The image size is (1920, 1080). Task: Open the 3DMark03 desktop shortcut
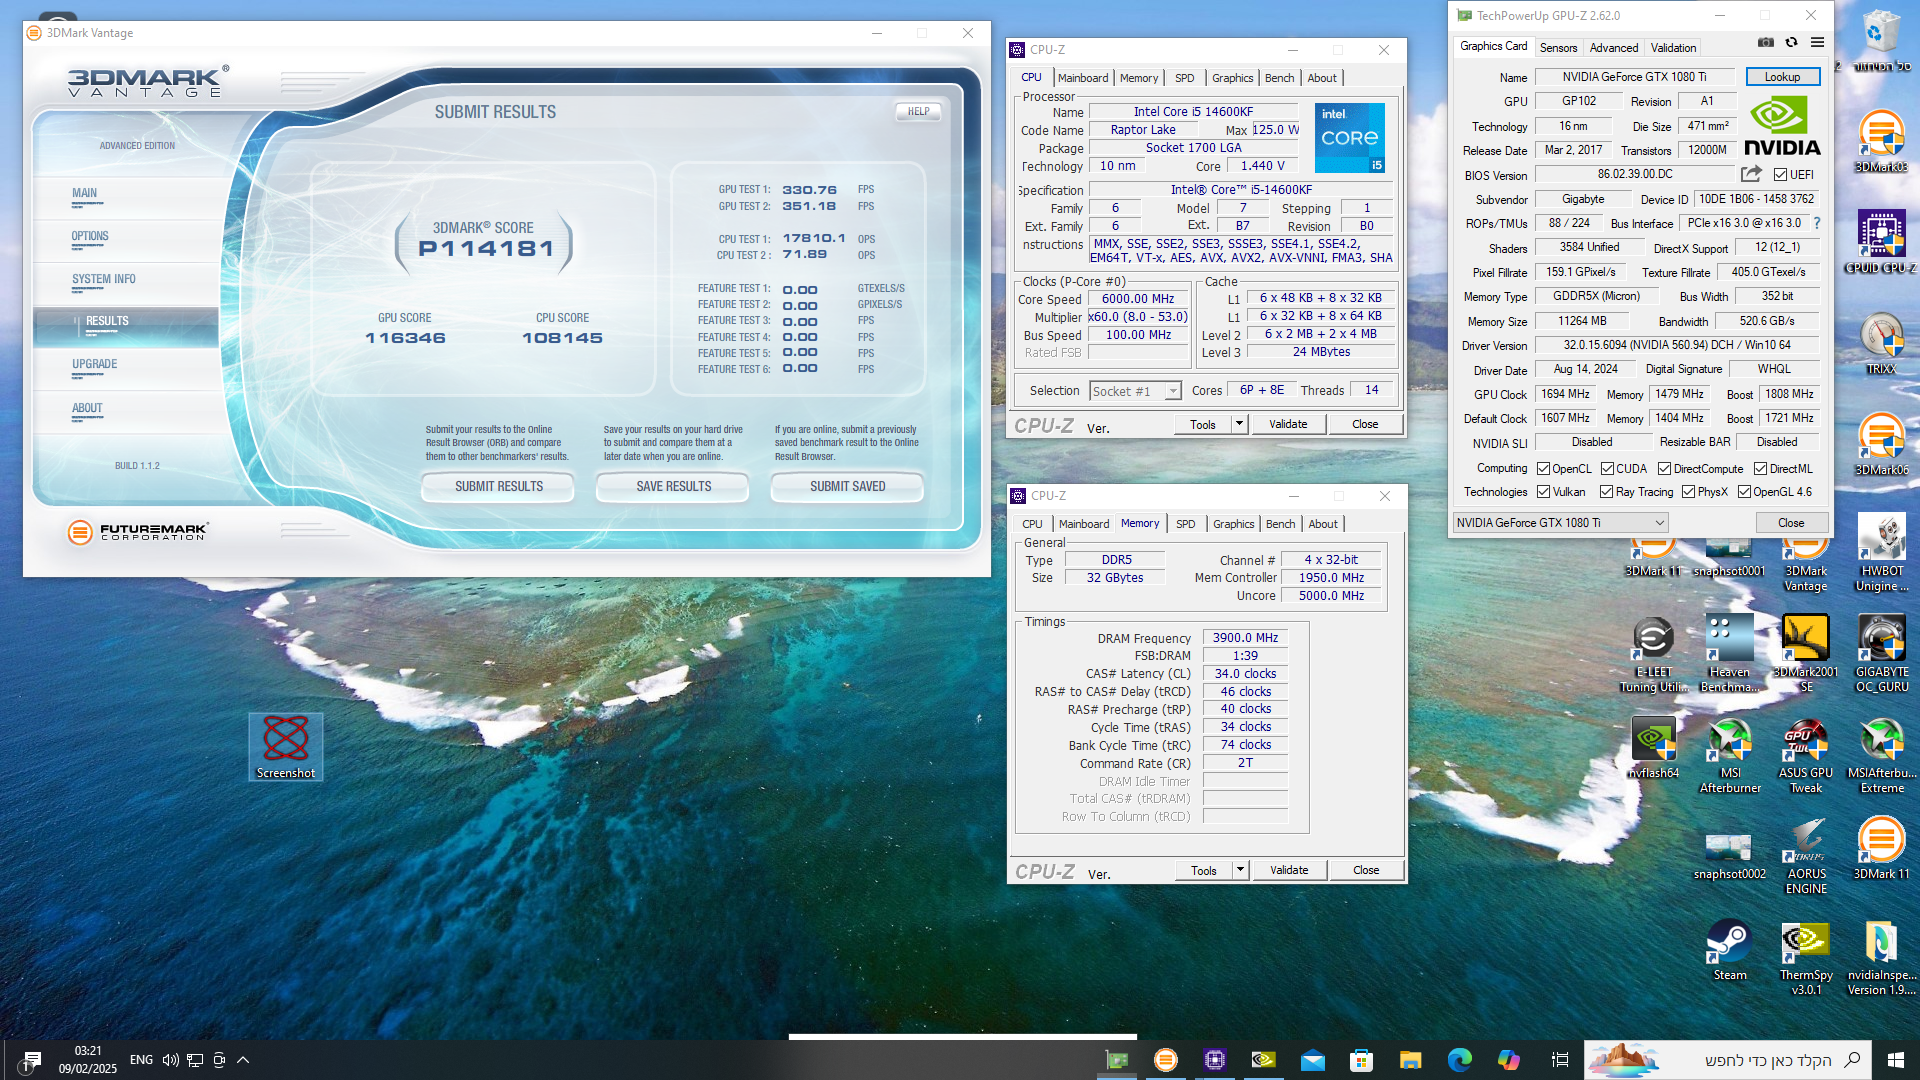(1882, 140)
